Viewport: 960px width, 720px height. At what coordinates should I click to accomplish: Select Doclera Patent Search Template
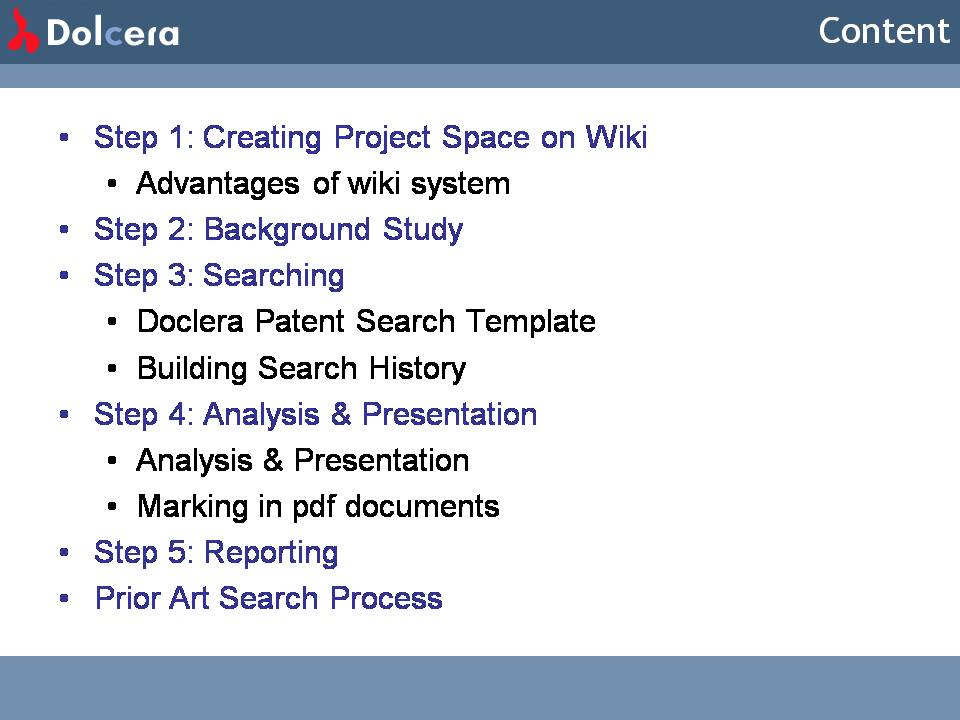coord(366,322)
